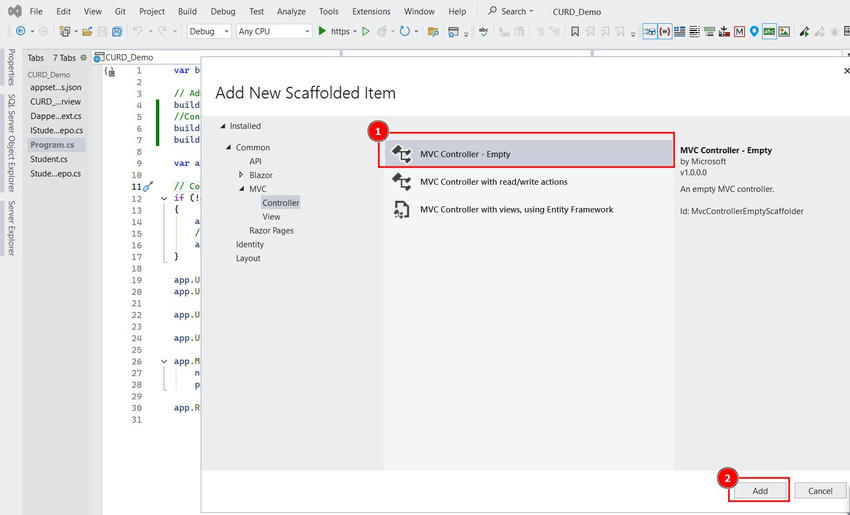Collapse the MVC tree node

242,189
